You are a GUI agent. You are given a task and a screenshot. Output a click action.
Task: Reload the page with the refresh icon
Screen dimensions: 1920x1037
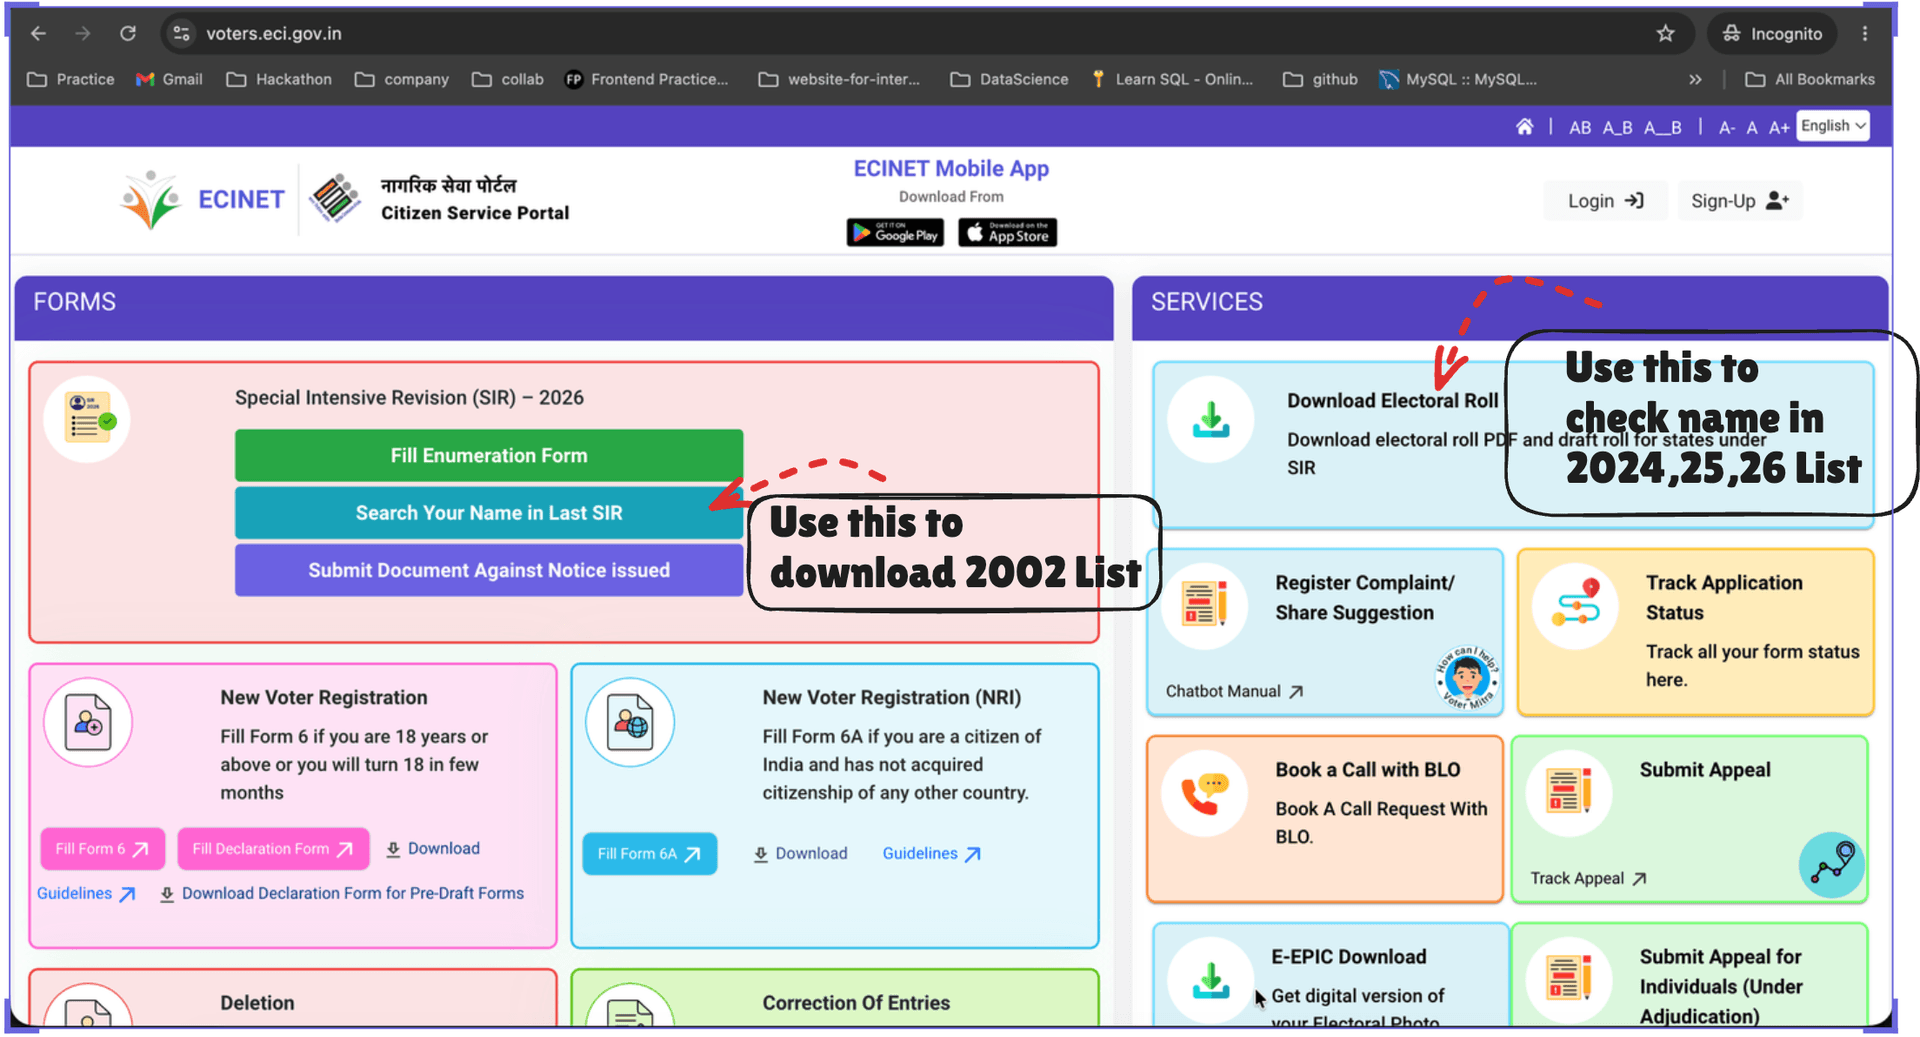pos(128,33)
